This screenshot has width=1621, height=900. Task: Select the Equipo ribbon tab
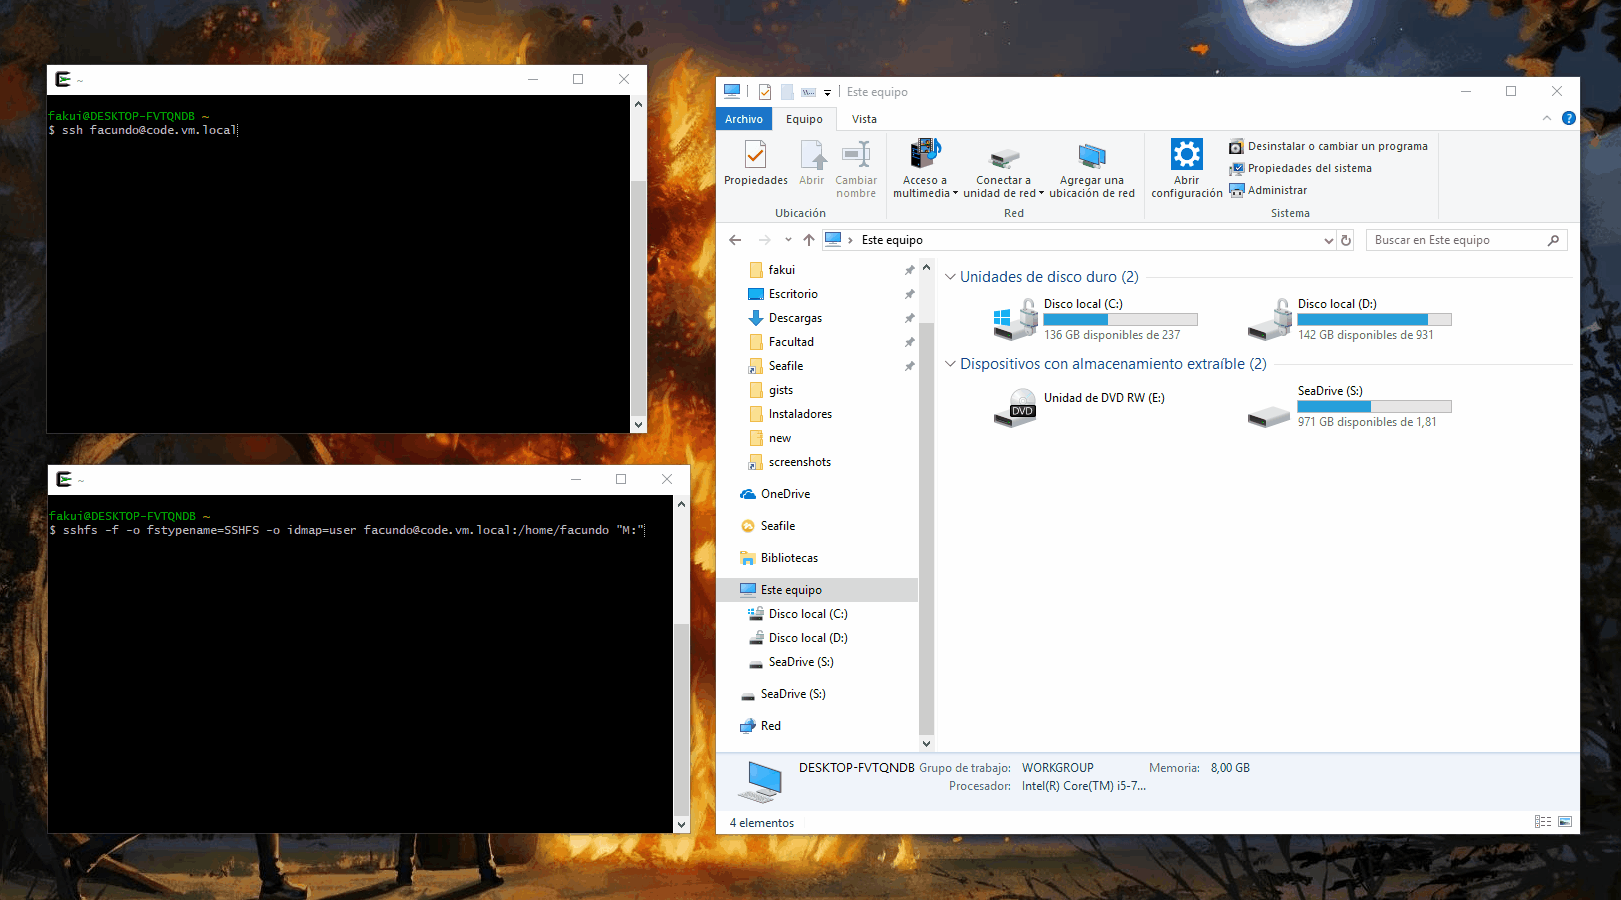pyautogui.click(x=804, y=119)
